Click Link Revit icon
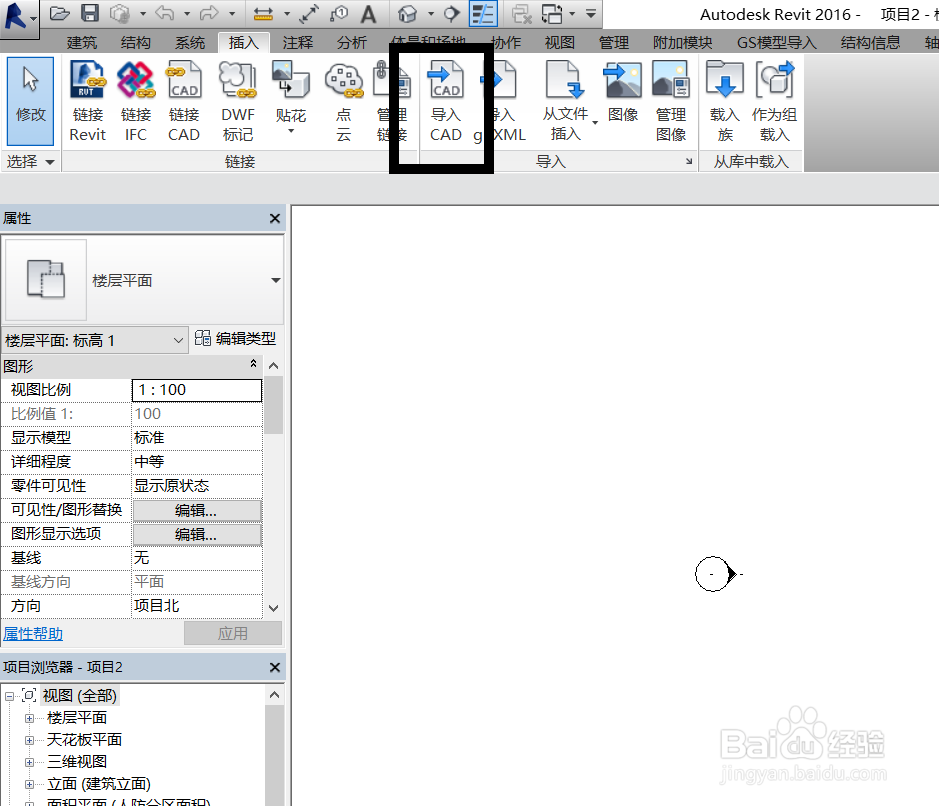The height and width of the screenshot is (806, 939). point(88,102)
